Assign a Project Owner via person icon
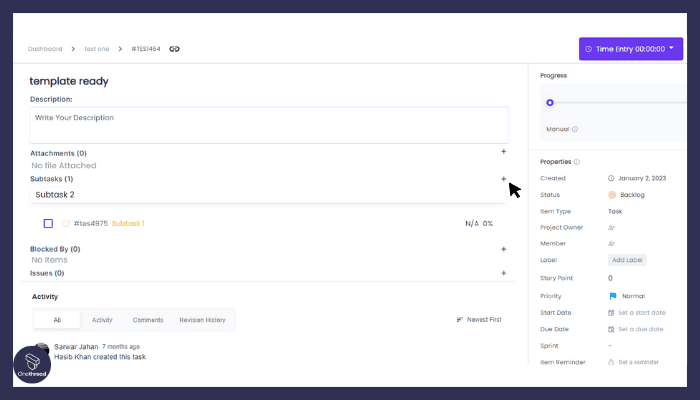This screenshot has width=700, height=400. (611, 228)
